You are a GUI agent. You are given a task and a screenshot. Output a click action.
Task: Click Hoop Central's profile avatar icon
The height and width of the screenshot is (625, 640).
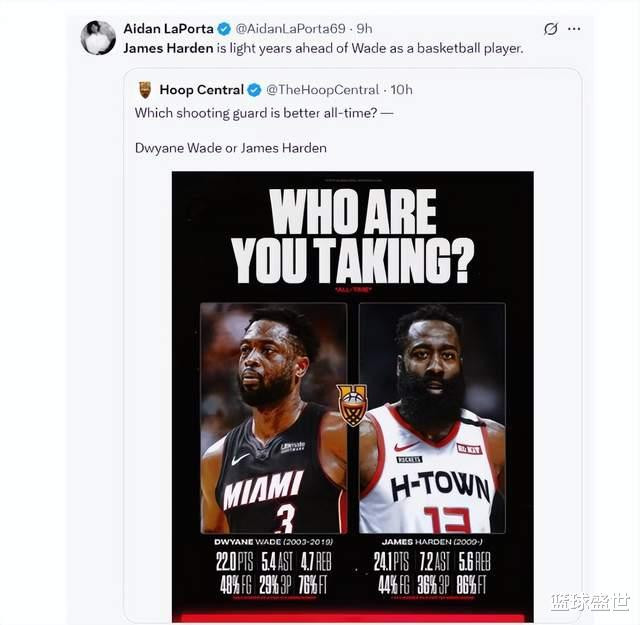point(145,90)
